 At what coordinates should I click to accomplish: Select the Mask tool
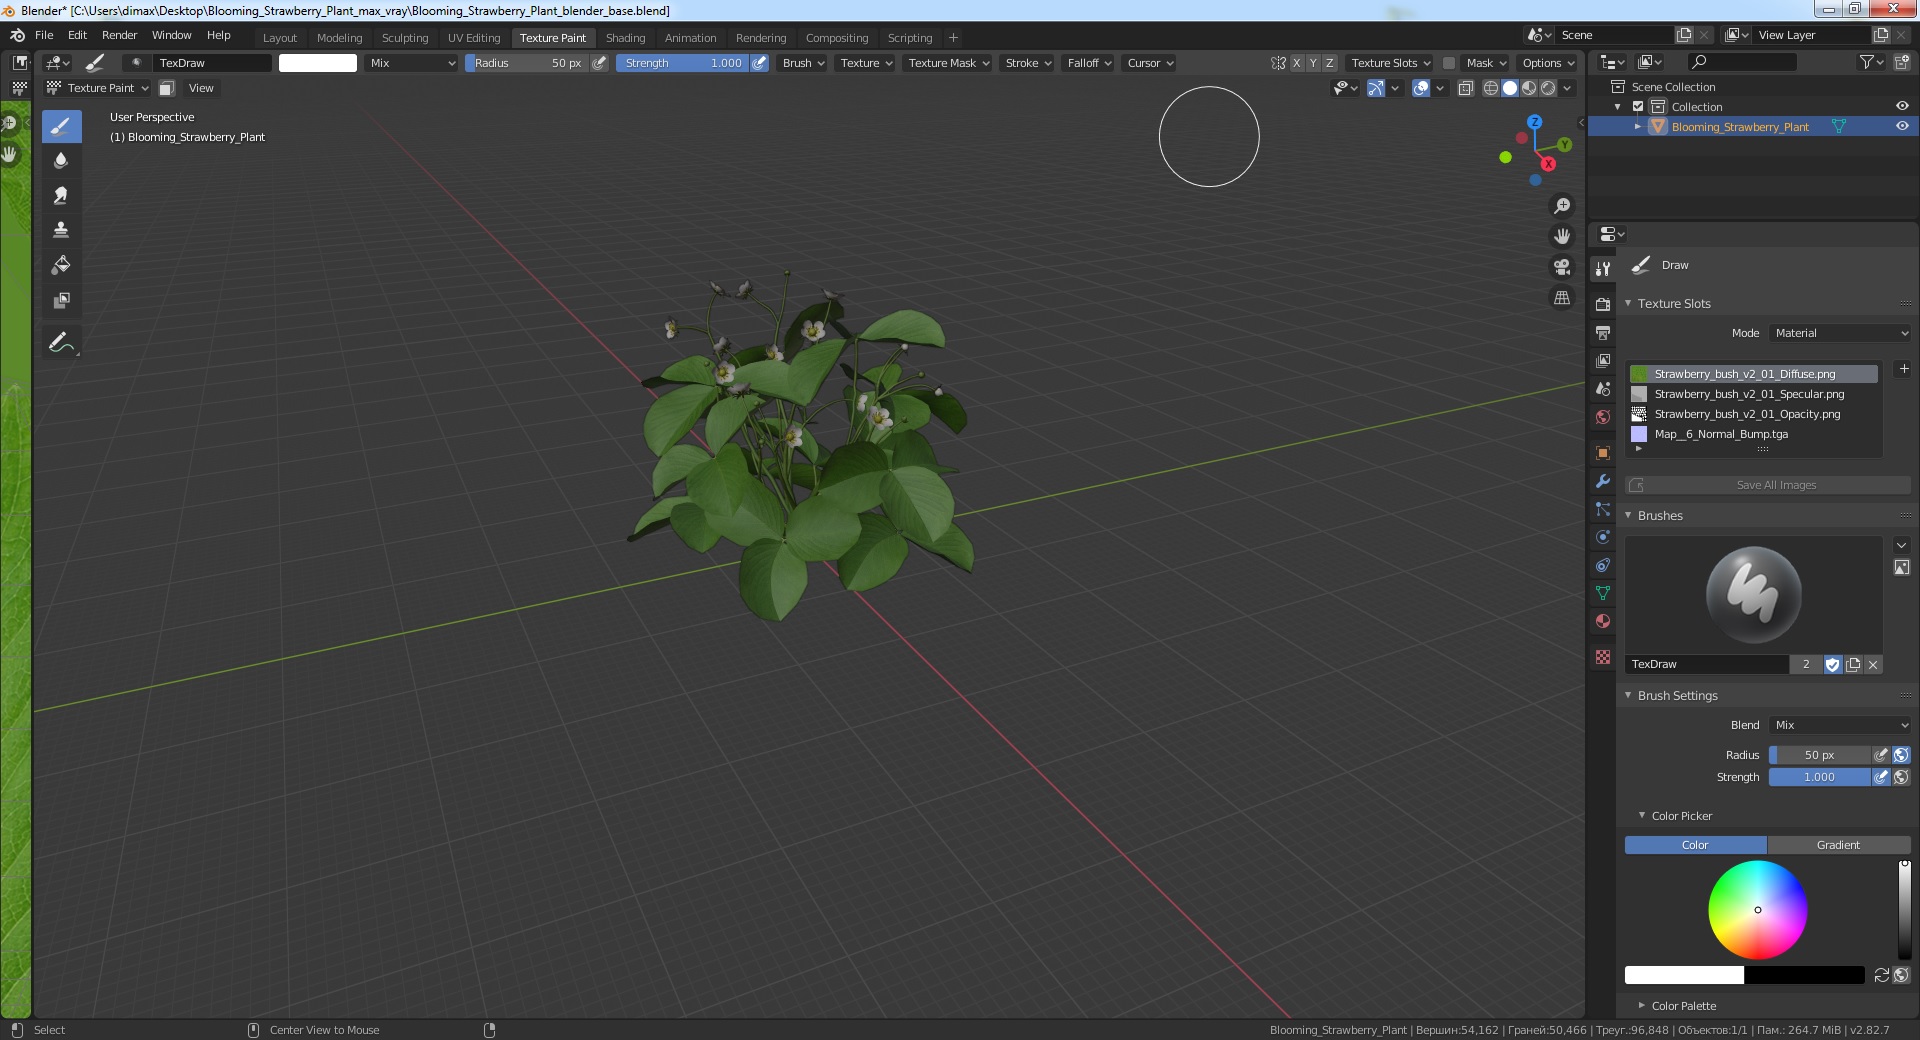click(x=61, y=300)
